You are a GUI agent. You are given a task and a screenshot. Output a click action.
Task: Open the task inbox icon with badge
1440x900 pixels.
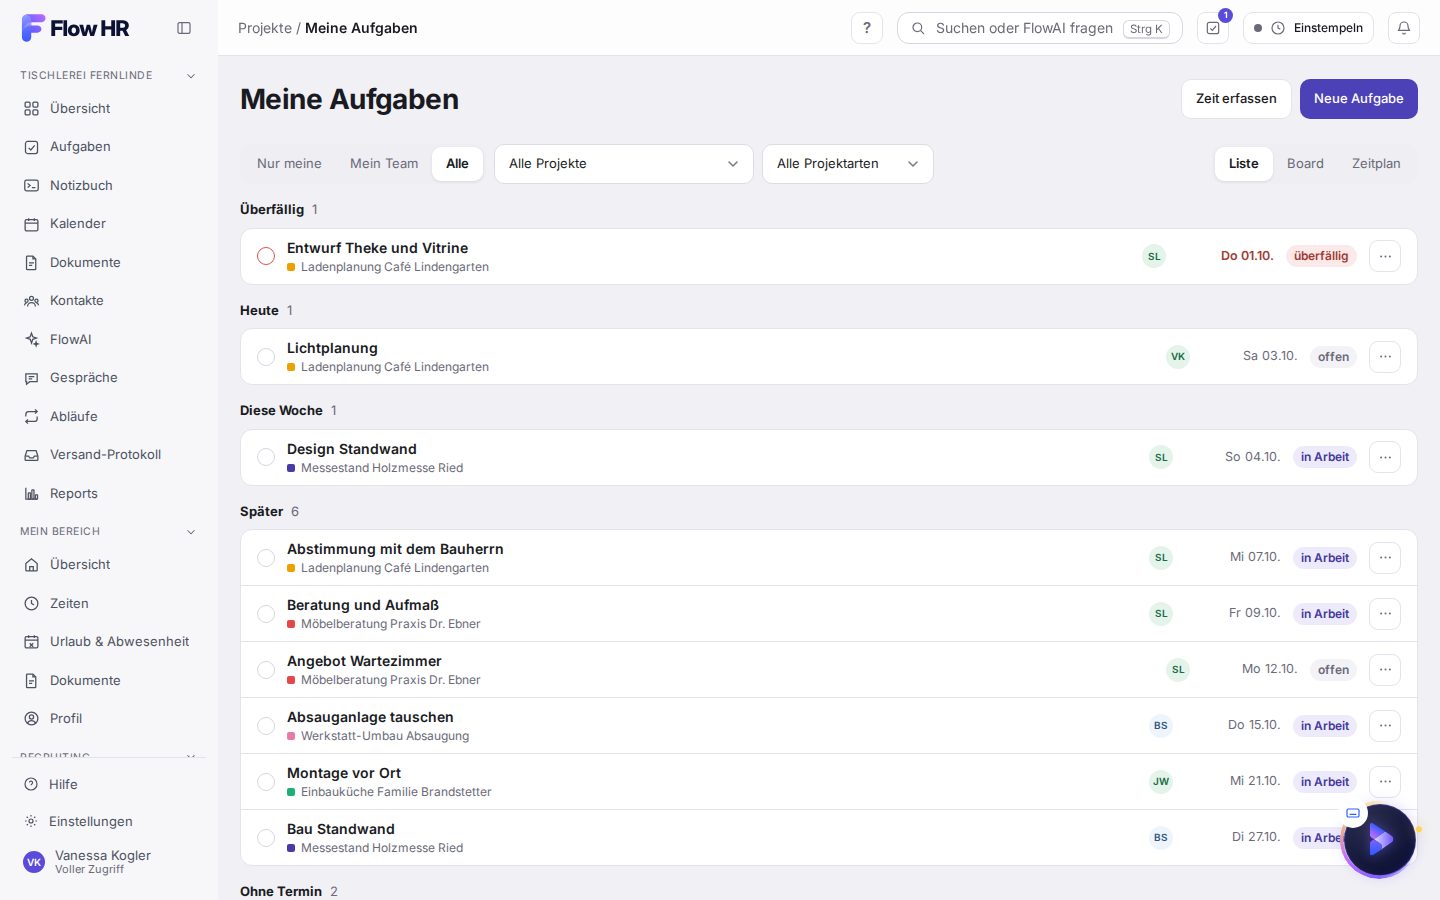(1213, 28)
